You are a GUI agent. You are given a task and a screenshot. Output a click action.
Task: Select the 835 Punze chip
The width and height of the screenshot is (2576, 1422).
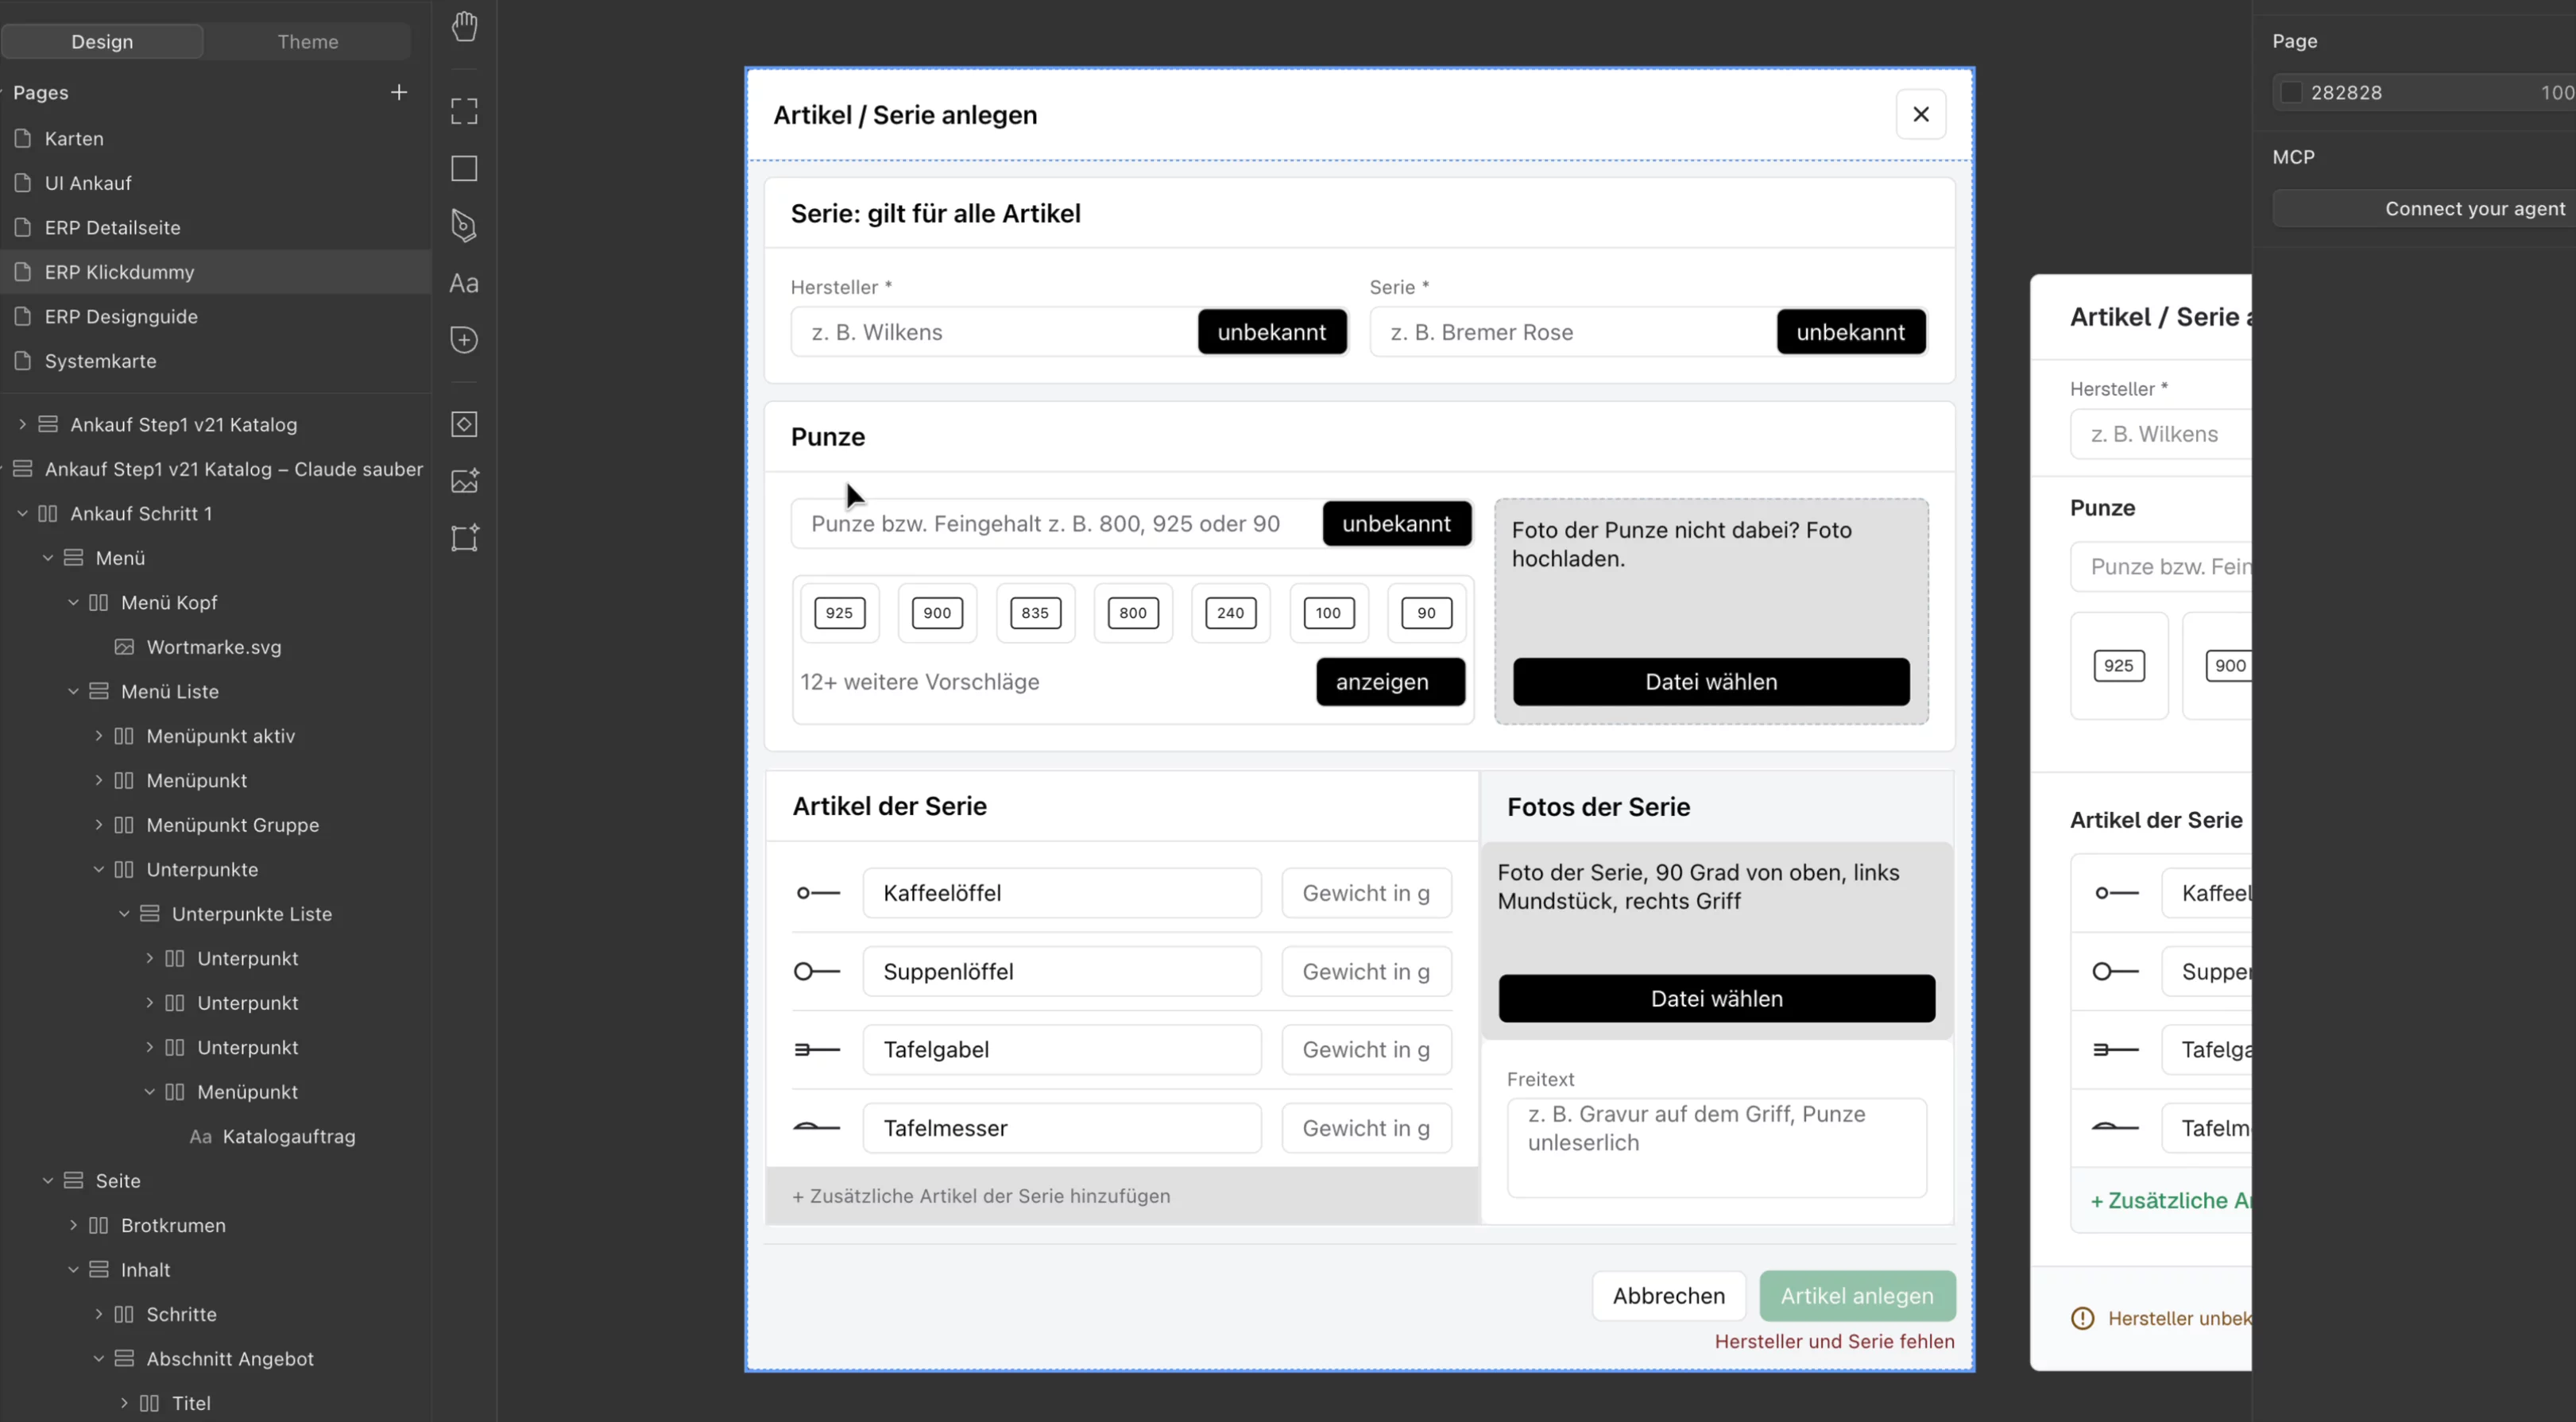click(1035, 613)
